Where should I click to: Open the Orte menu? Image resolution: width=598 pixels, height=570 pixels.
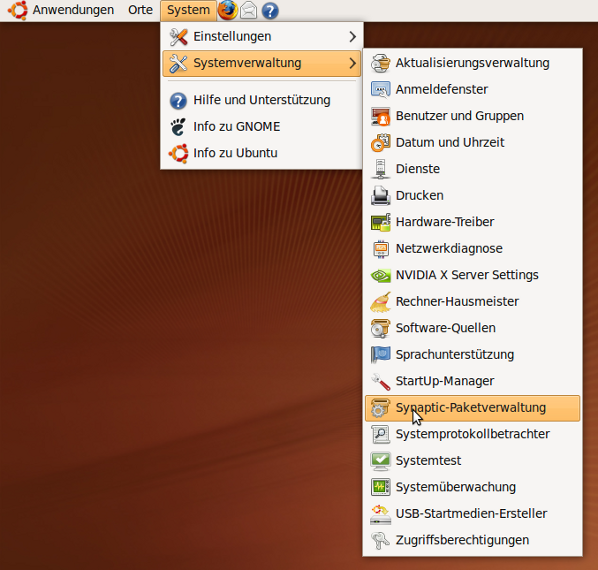(140, 10)
